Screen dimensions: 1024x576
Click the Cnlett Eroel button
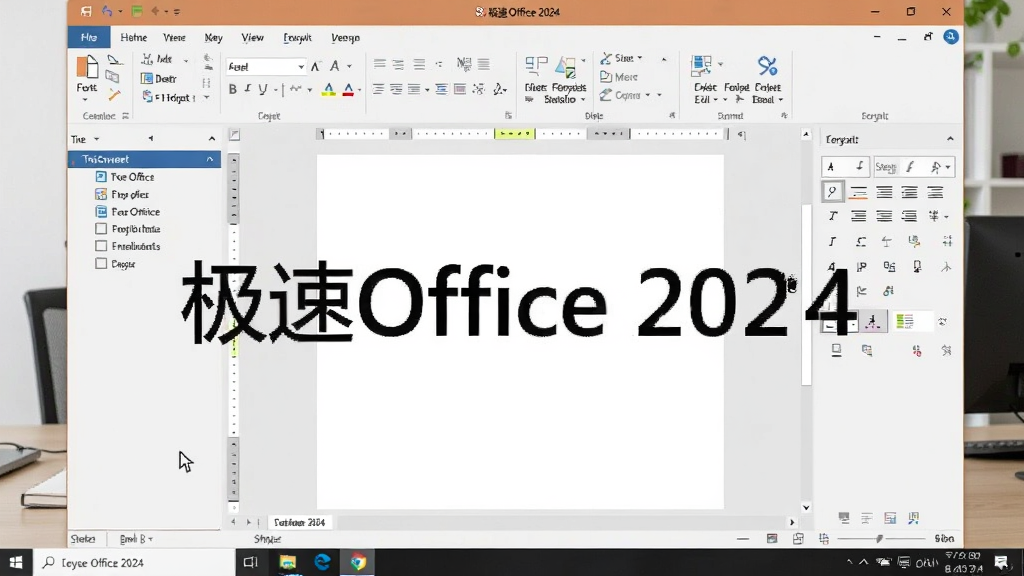[x=767, y=80]
